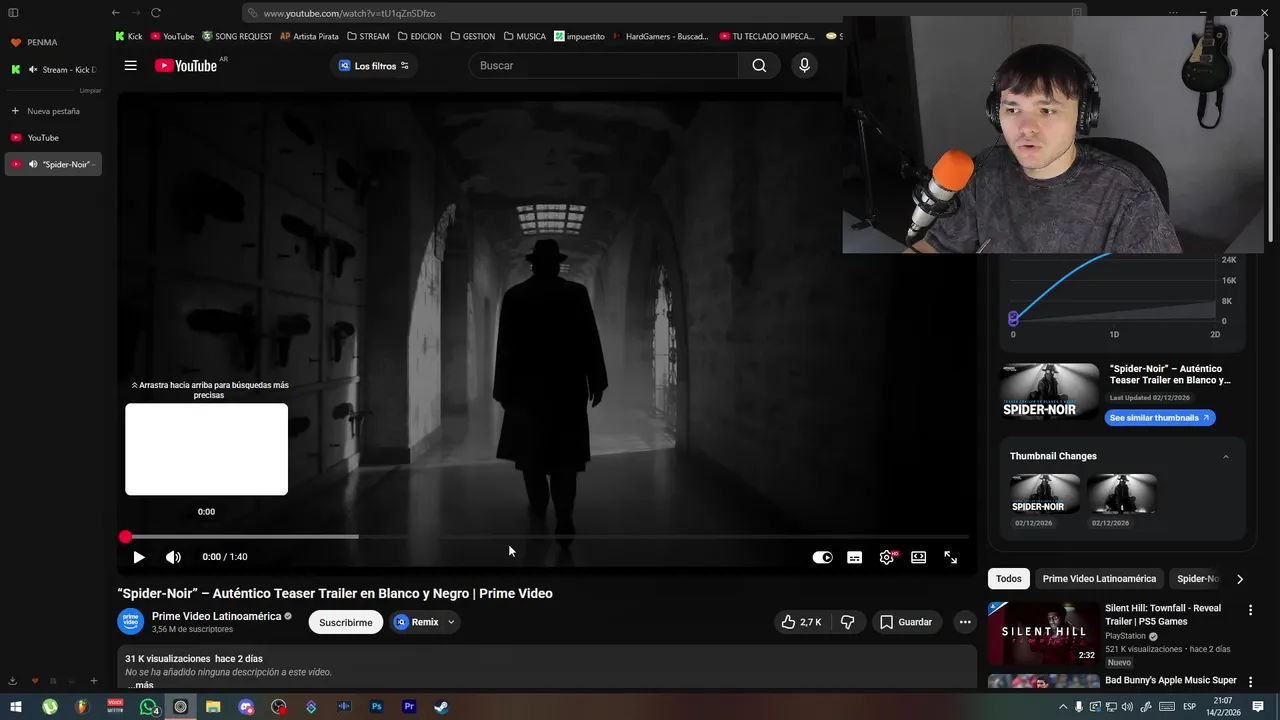This screenshot has width=1280, height=720.
Task: Open Premiere Pro from the taskbar
Action: 409,707
